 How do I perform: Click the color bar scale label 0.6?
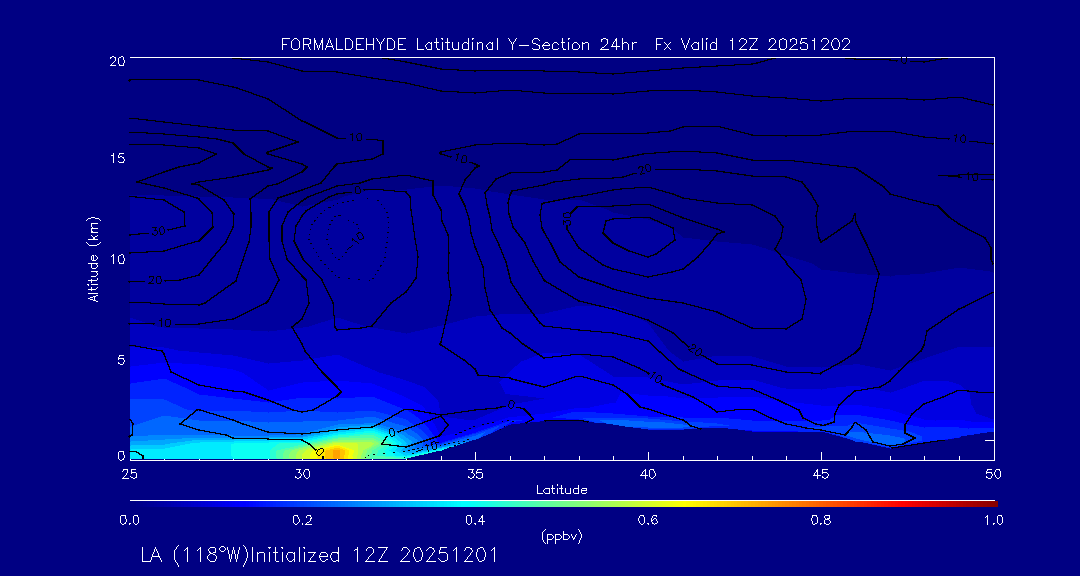648,521
